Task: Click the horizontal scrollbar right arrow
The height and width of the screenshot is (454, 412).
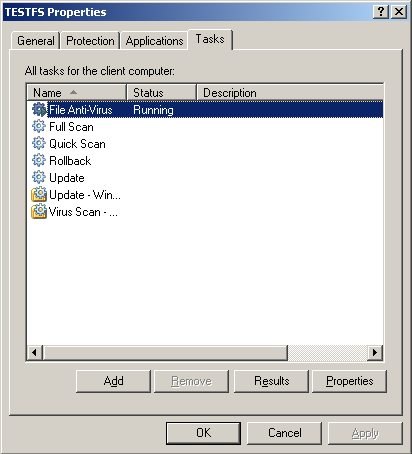Action: pyautogui.click(x=375, y=353)
